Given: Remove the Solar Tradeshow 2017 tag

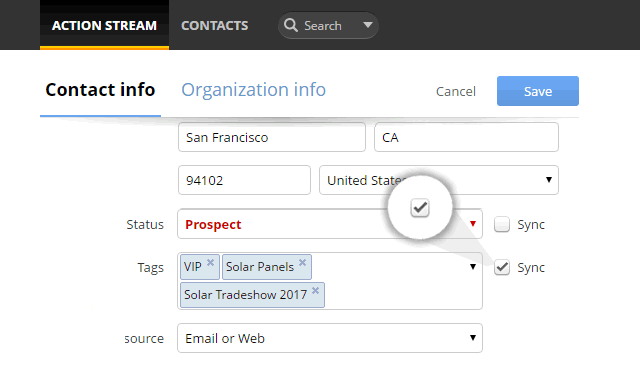Looking at the screenshot, I should [x=316, y=290].
